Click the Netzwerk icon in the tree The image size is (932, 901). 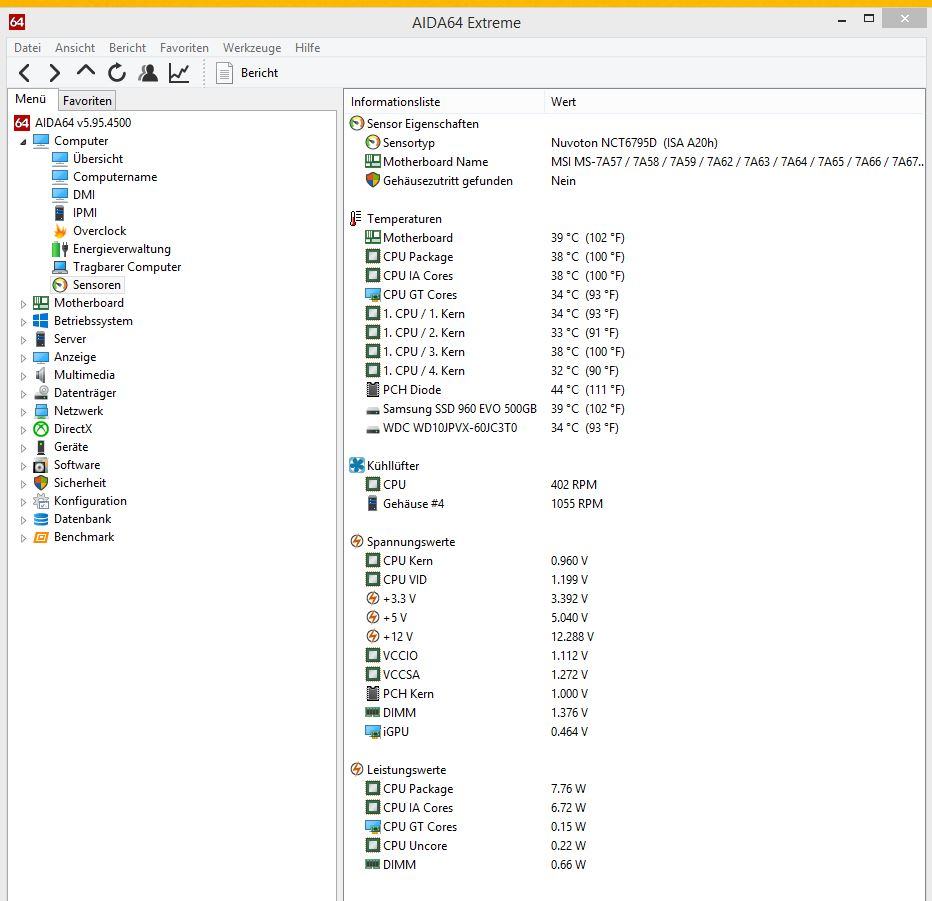click(x=41, y=411)
